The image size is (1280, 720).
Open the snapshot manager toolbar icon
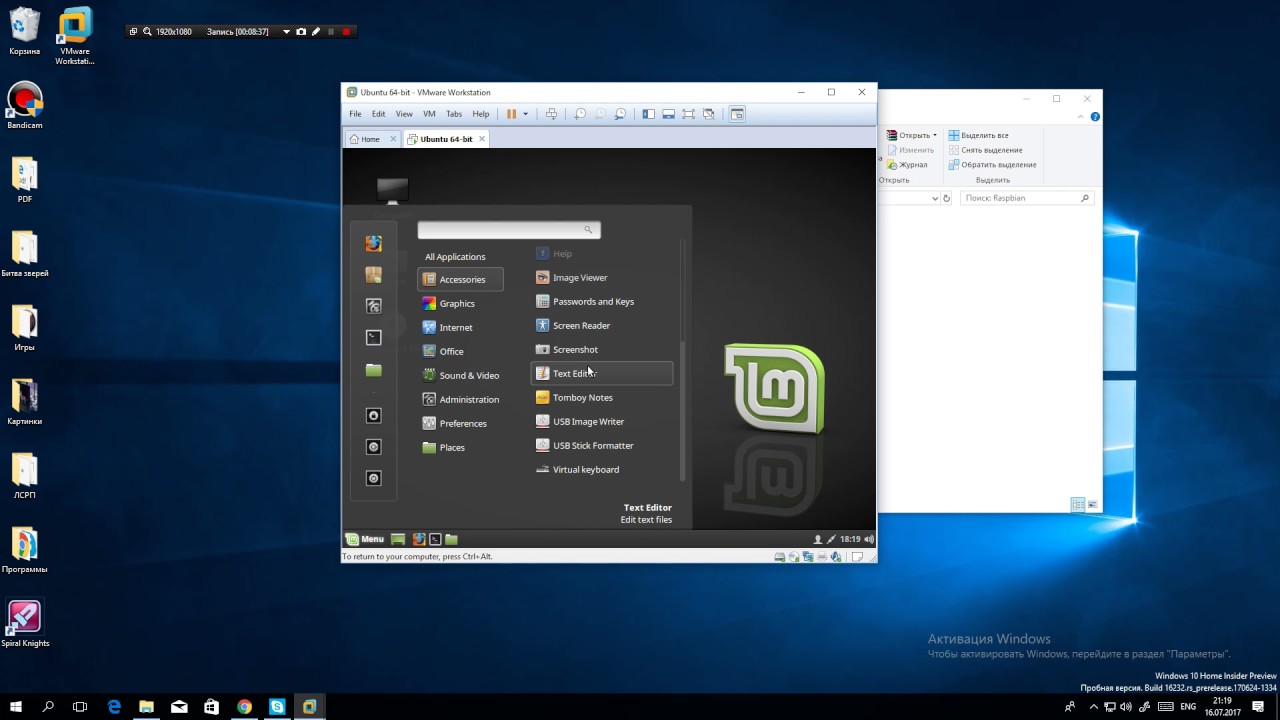tap(620, 114)
